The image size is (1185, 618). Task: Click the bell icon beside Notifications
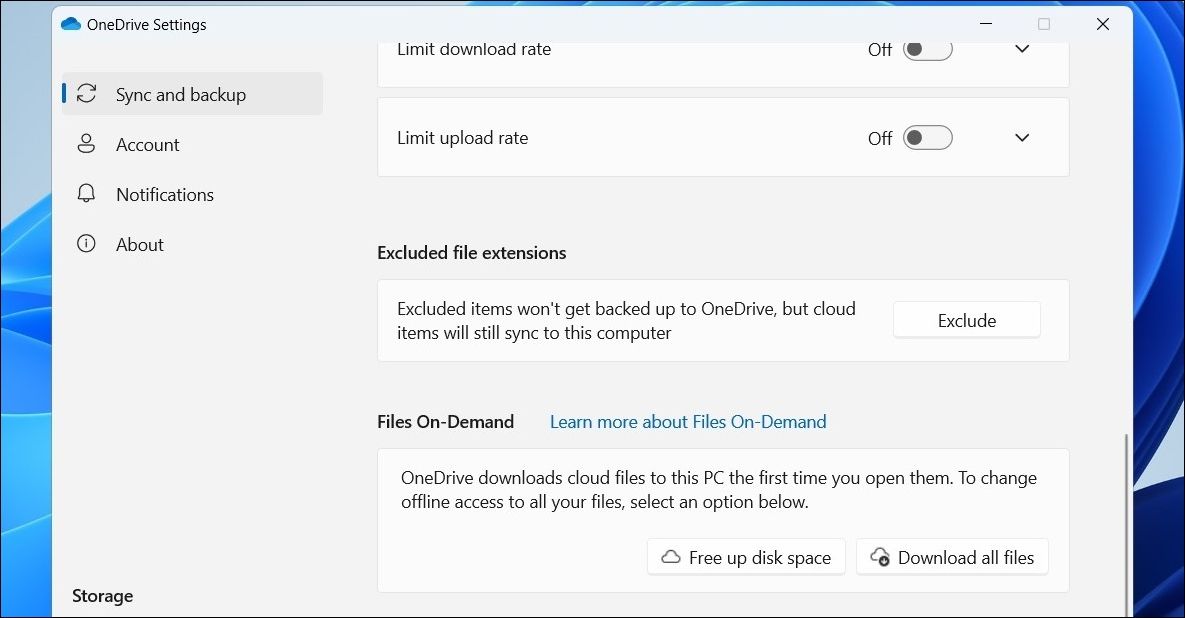tap(86, 194)
